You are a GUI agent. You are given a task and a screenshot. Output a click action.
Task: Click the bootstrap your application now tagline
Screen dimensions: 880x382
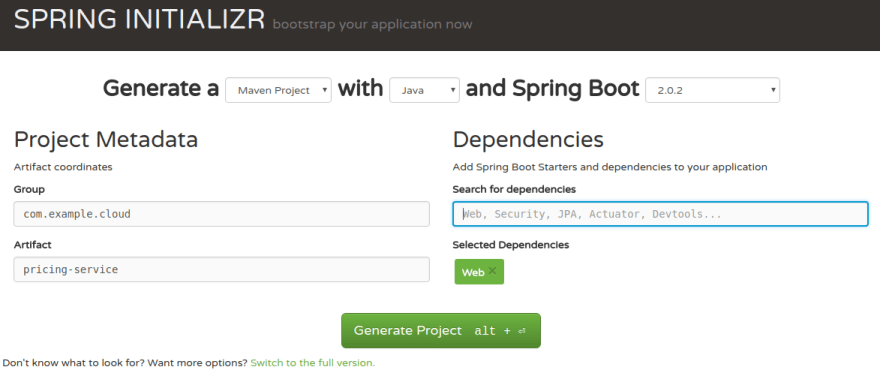pyautogui.click(x=373, y=25)
